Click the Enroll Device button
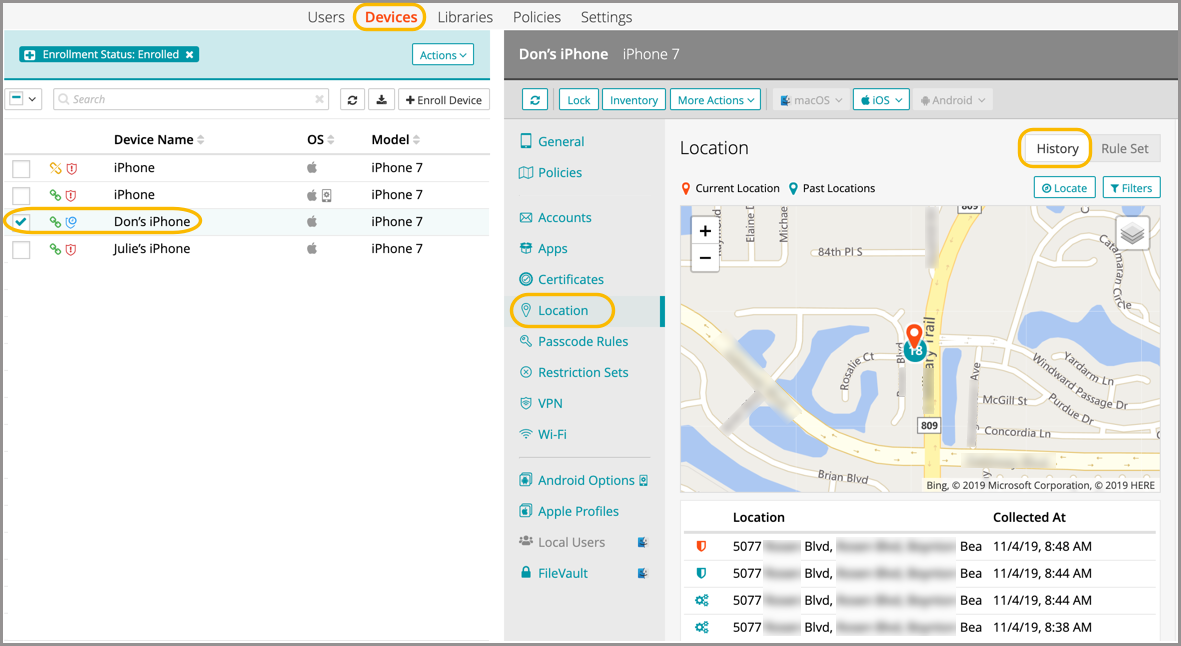The width and height of the screenshot is (1181, 646). 444,100
